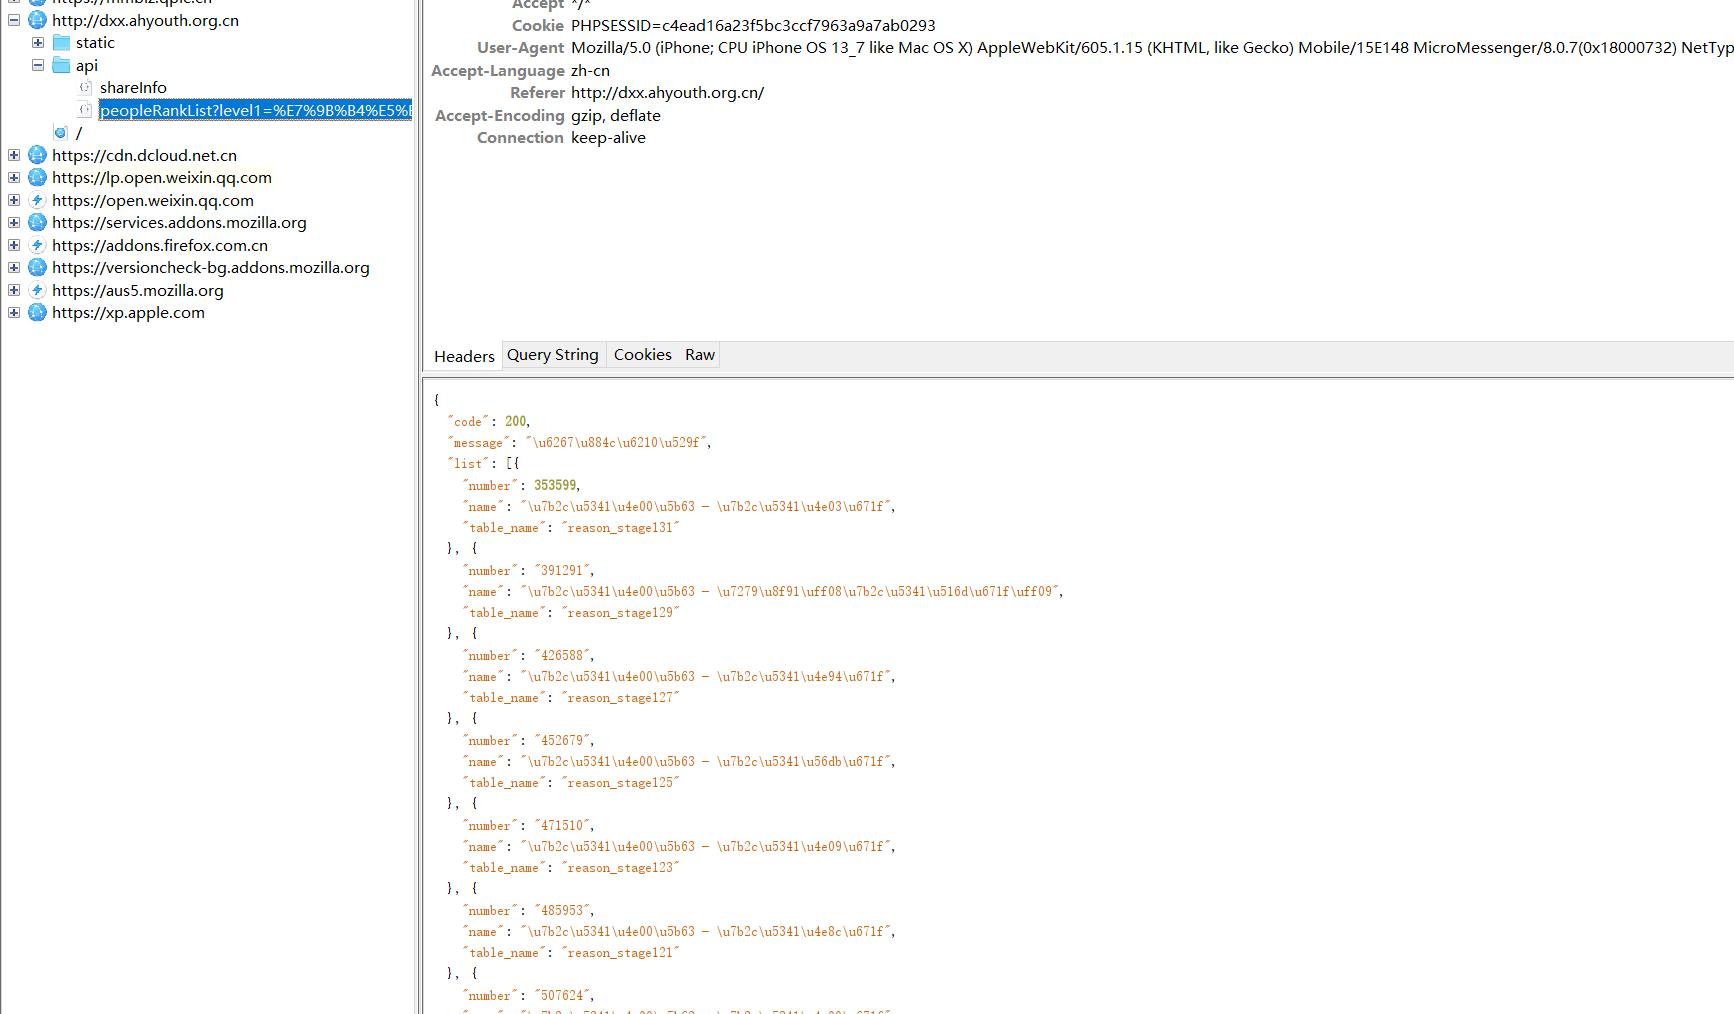Select https://xp.apple.com host label
The image size is (1734, 1014).
point(128,312)
